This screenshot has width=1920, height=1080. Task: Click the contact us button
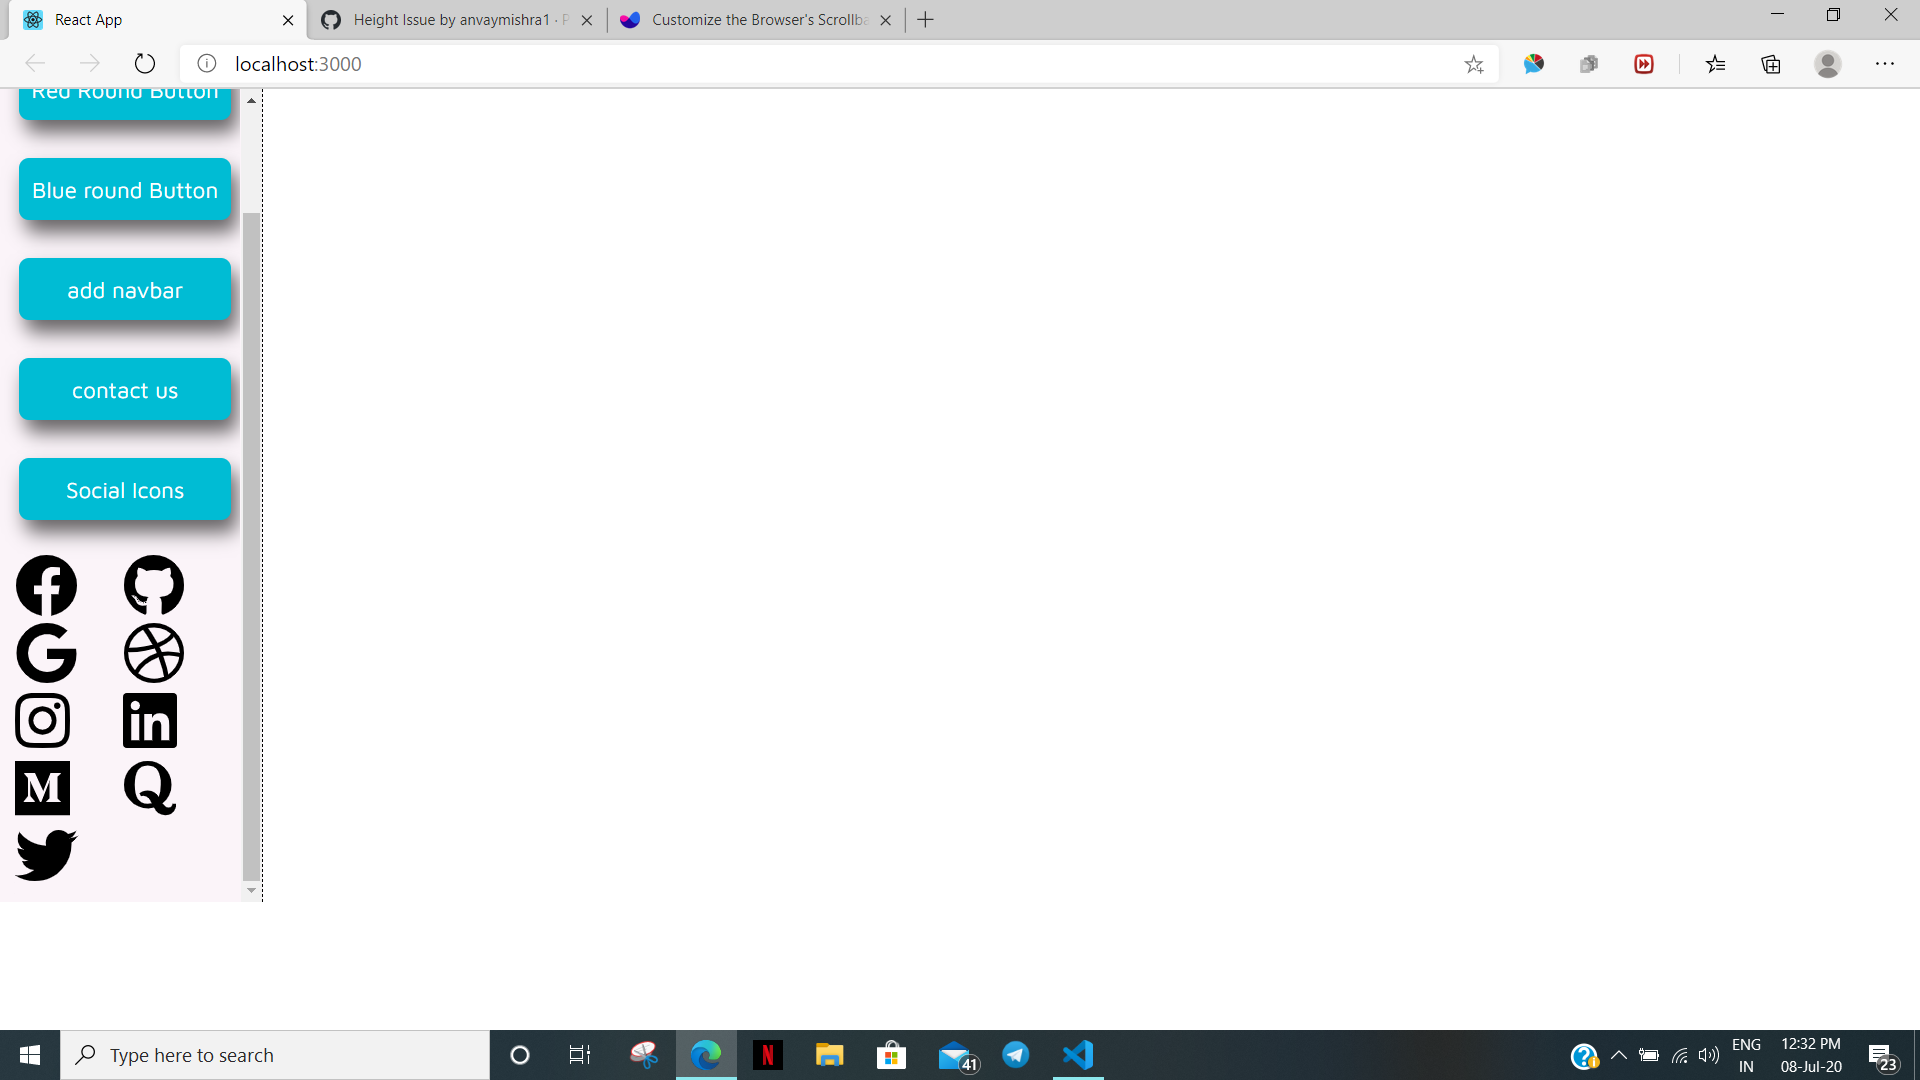click(x=124, y=390)
